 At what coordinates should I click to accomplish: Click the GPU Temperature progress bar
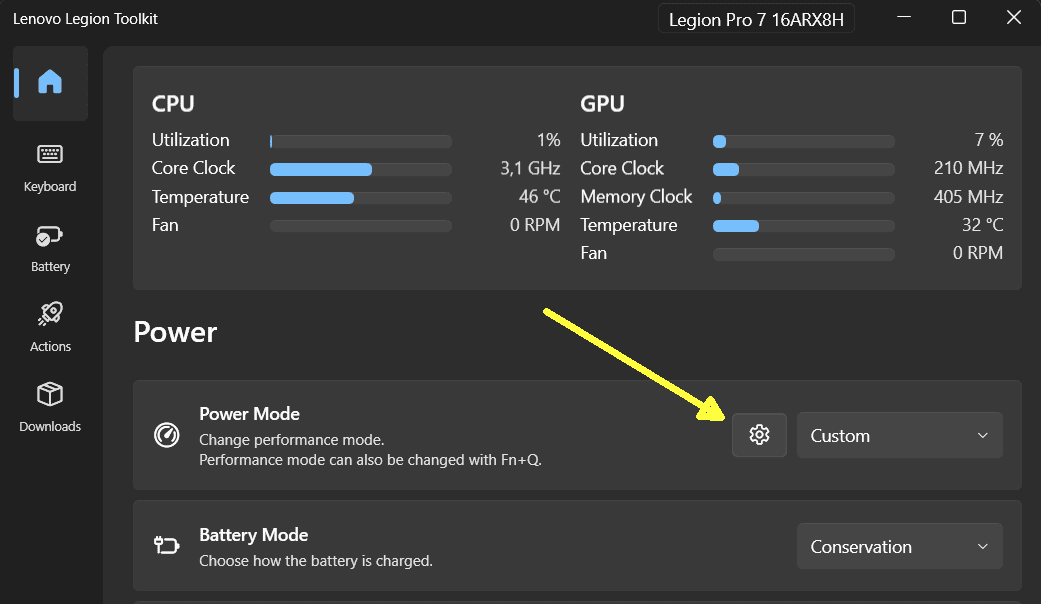[x=803, y=226]
